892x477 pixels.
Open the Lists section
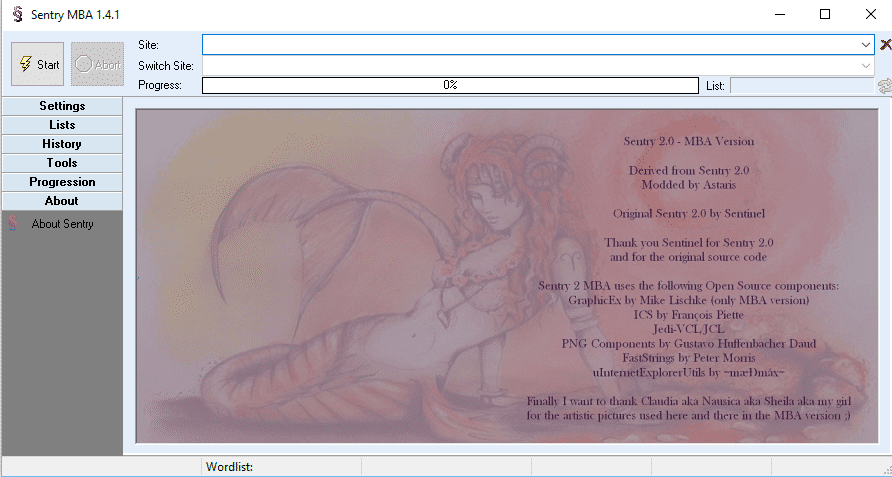62,125
